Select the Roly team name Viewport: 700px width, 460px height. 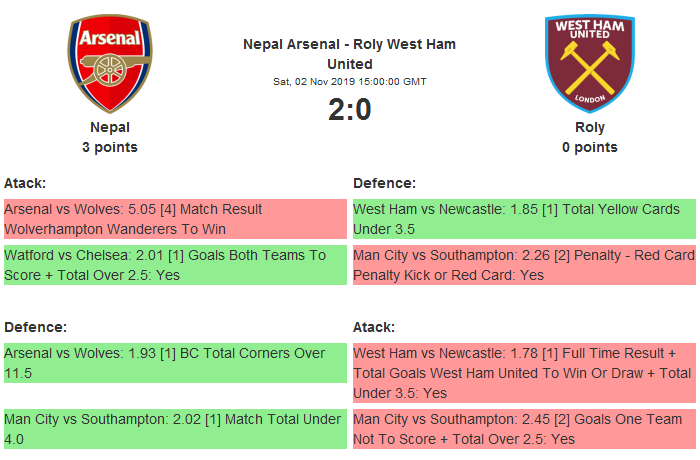click(x=589, y=127)
